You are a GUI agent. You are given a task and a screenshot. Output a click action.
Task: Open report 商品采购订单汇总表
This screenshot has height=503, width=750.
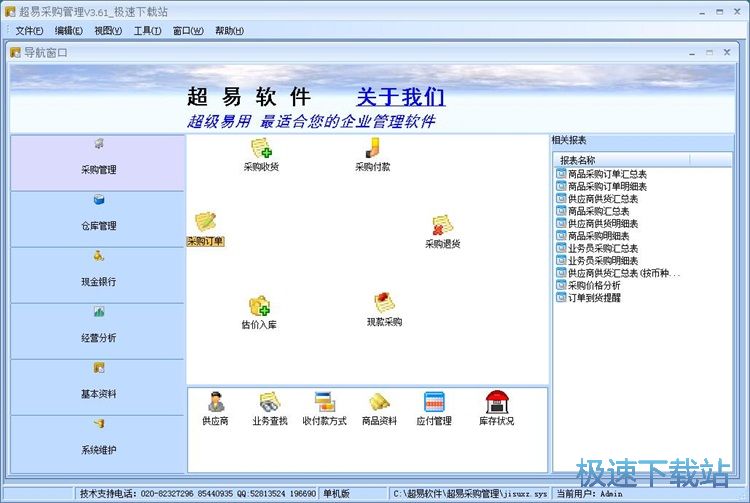pos(602,174)
